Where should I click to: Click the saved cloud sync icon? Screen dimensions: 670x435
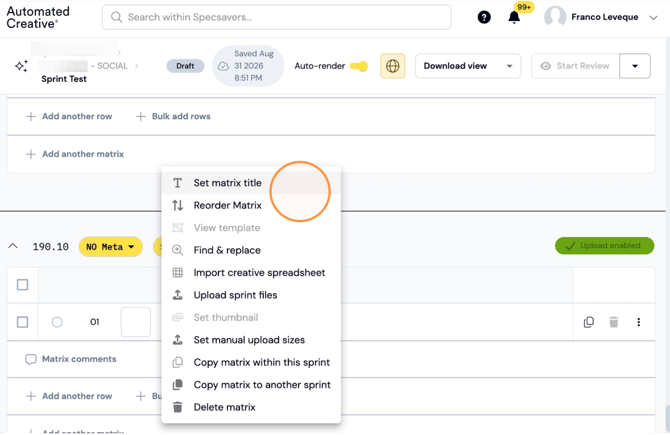point(223,66)
